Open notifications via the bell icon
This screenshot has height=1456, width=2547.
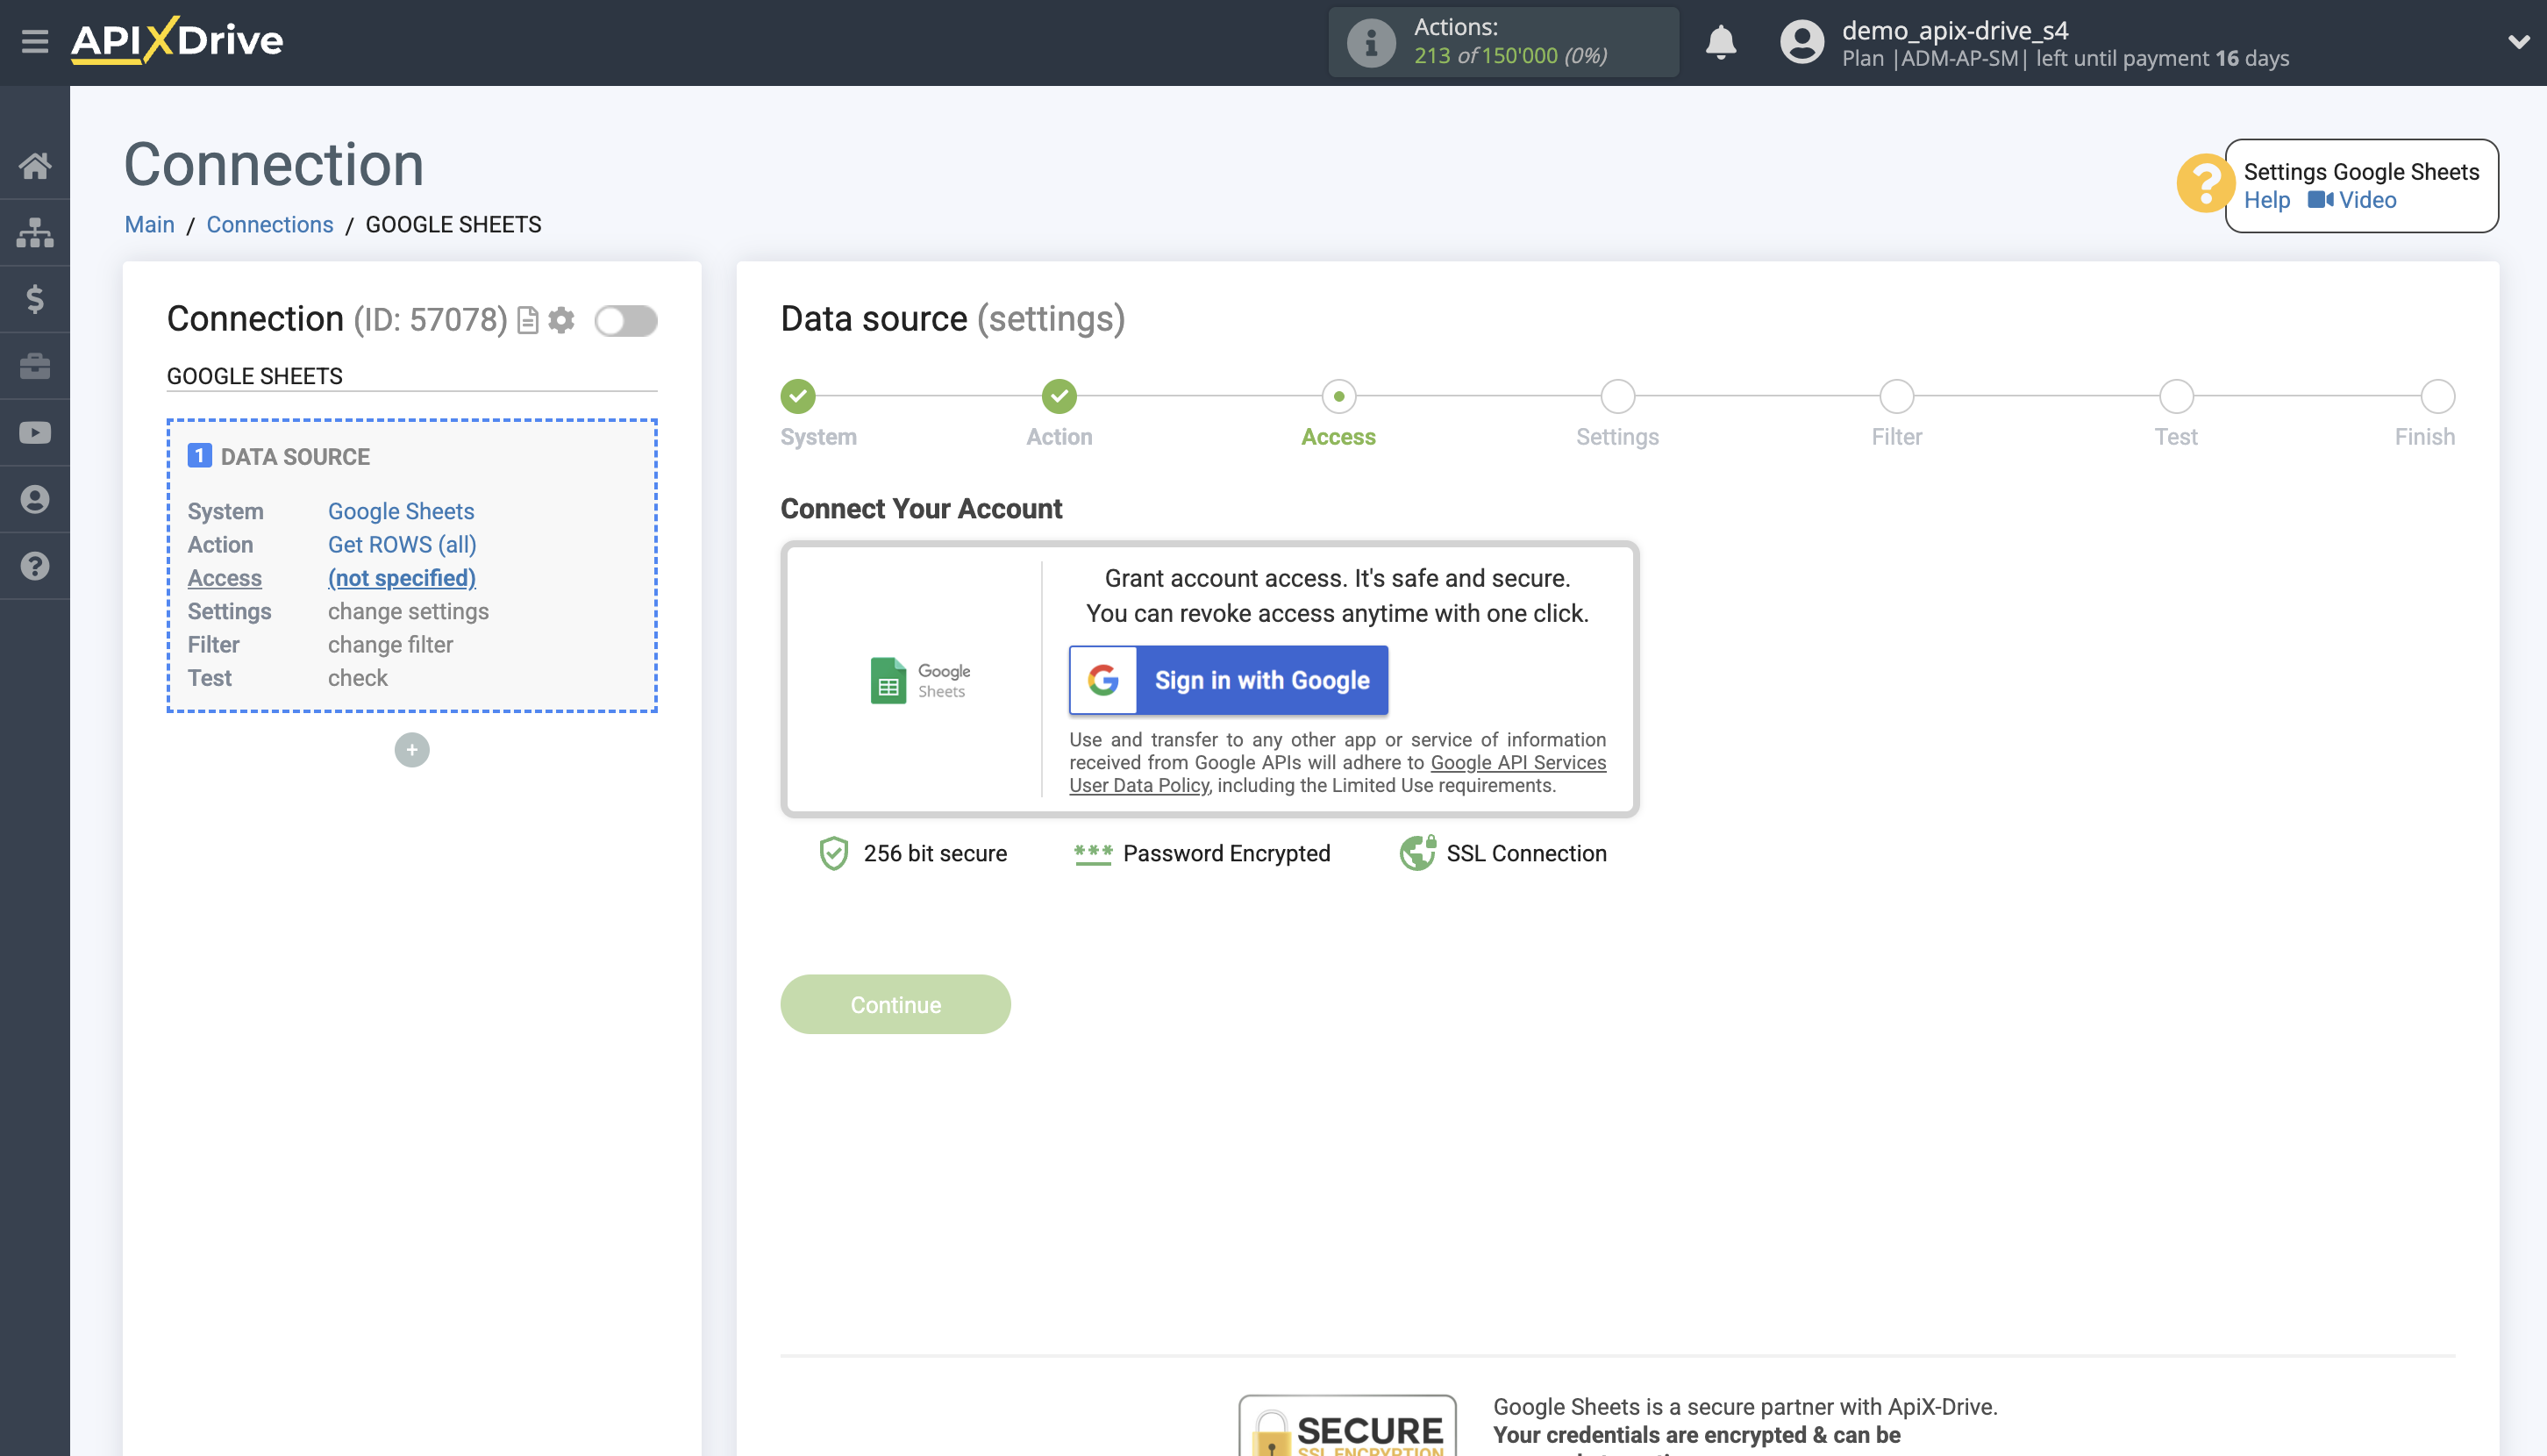coord(1720,42)
